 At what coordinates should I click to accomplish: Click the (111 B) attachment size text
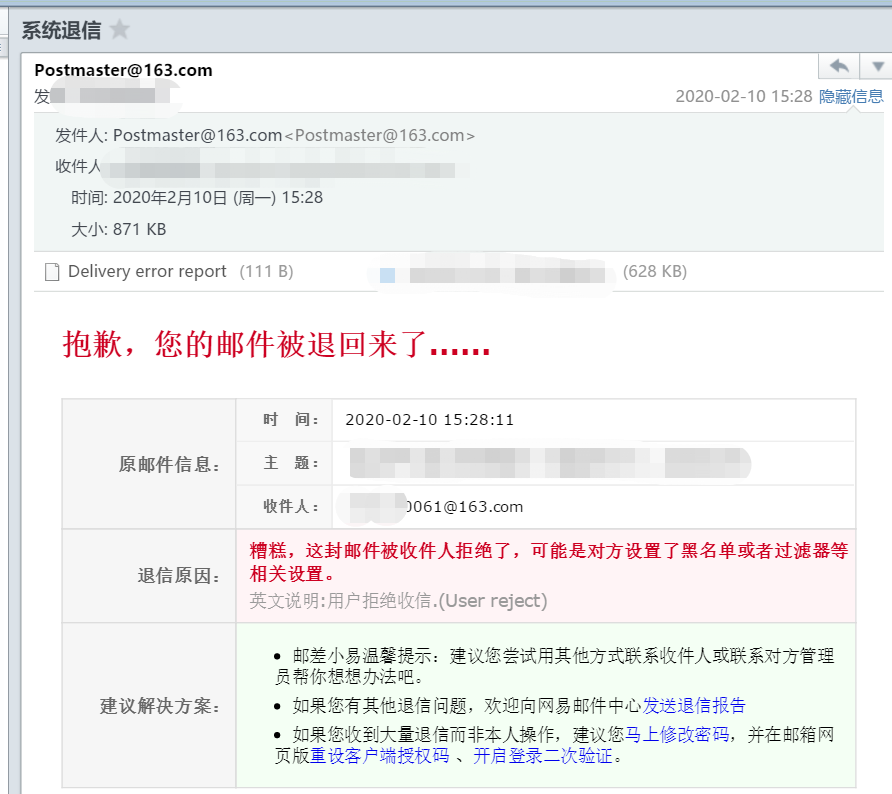click(266, 271)
